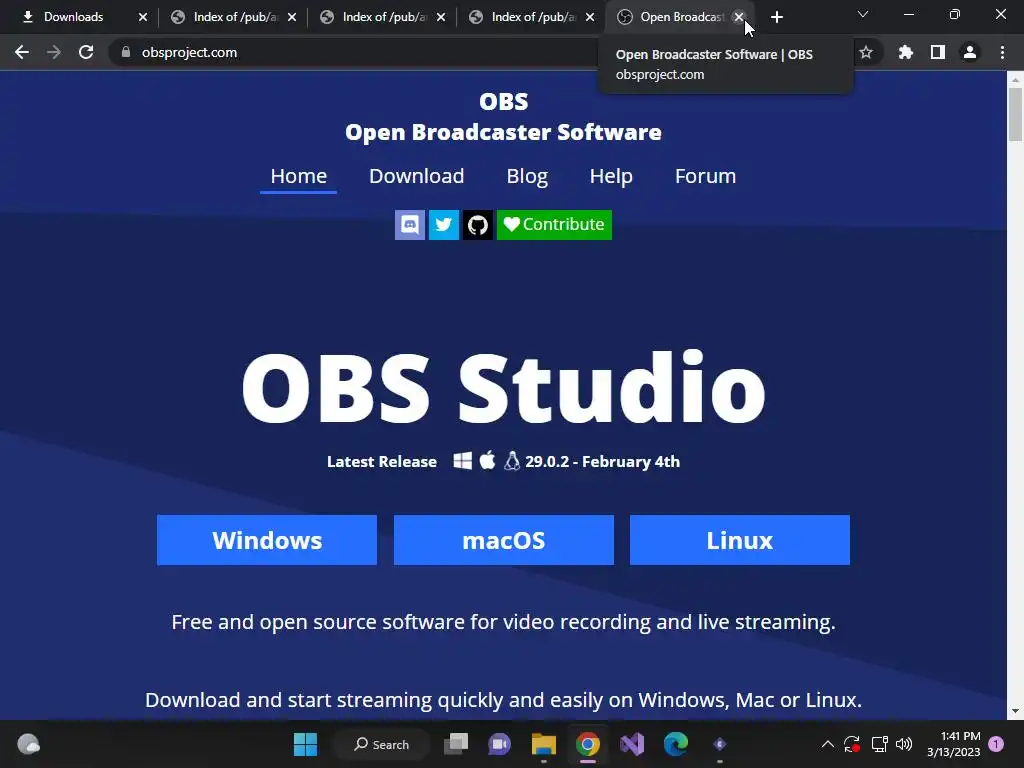Open the Forum nav item

(705, 176)
